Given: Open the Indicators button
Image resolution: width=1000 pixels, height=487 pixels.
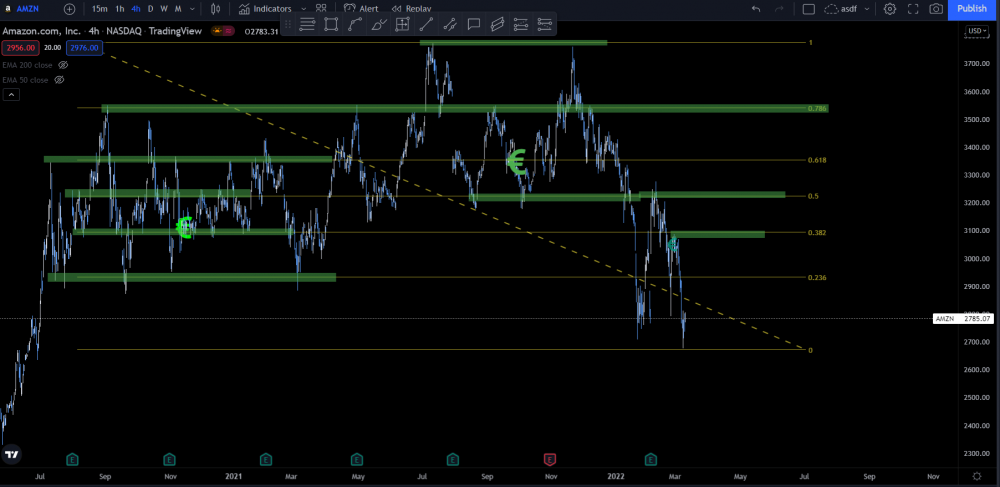Looking at the screenshot, I should (x=265, y=9).
